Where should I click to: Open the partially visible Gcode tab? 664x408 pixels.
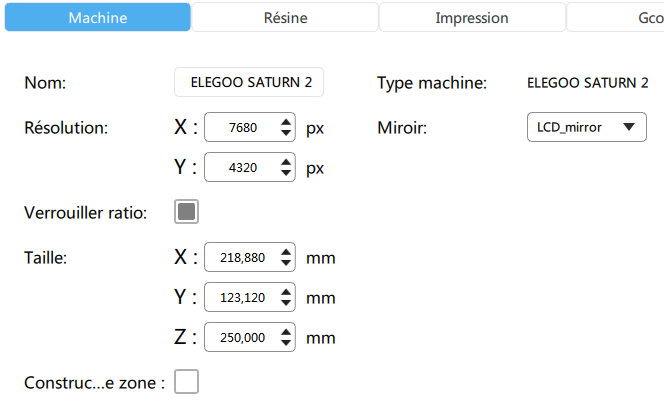620,18
